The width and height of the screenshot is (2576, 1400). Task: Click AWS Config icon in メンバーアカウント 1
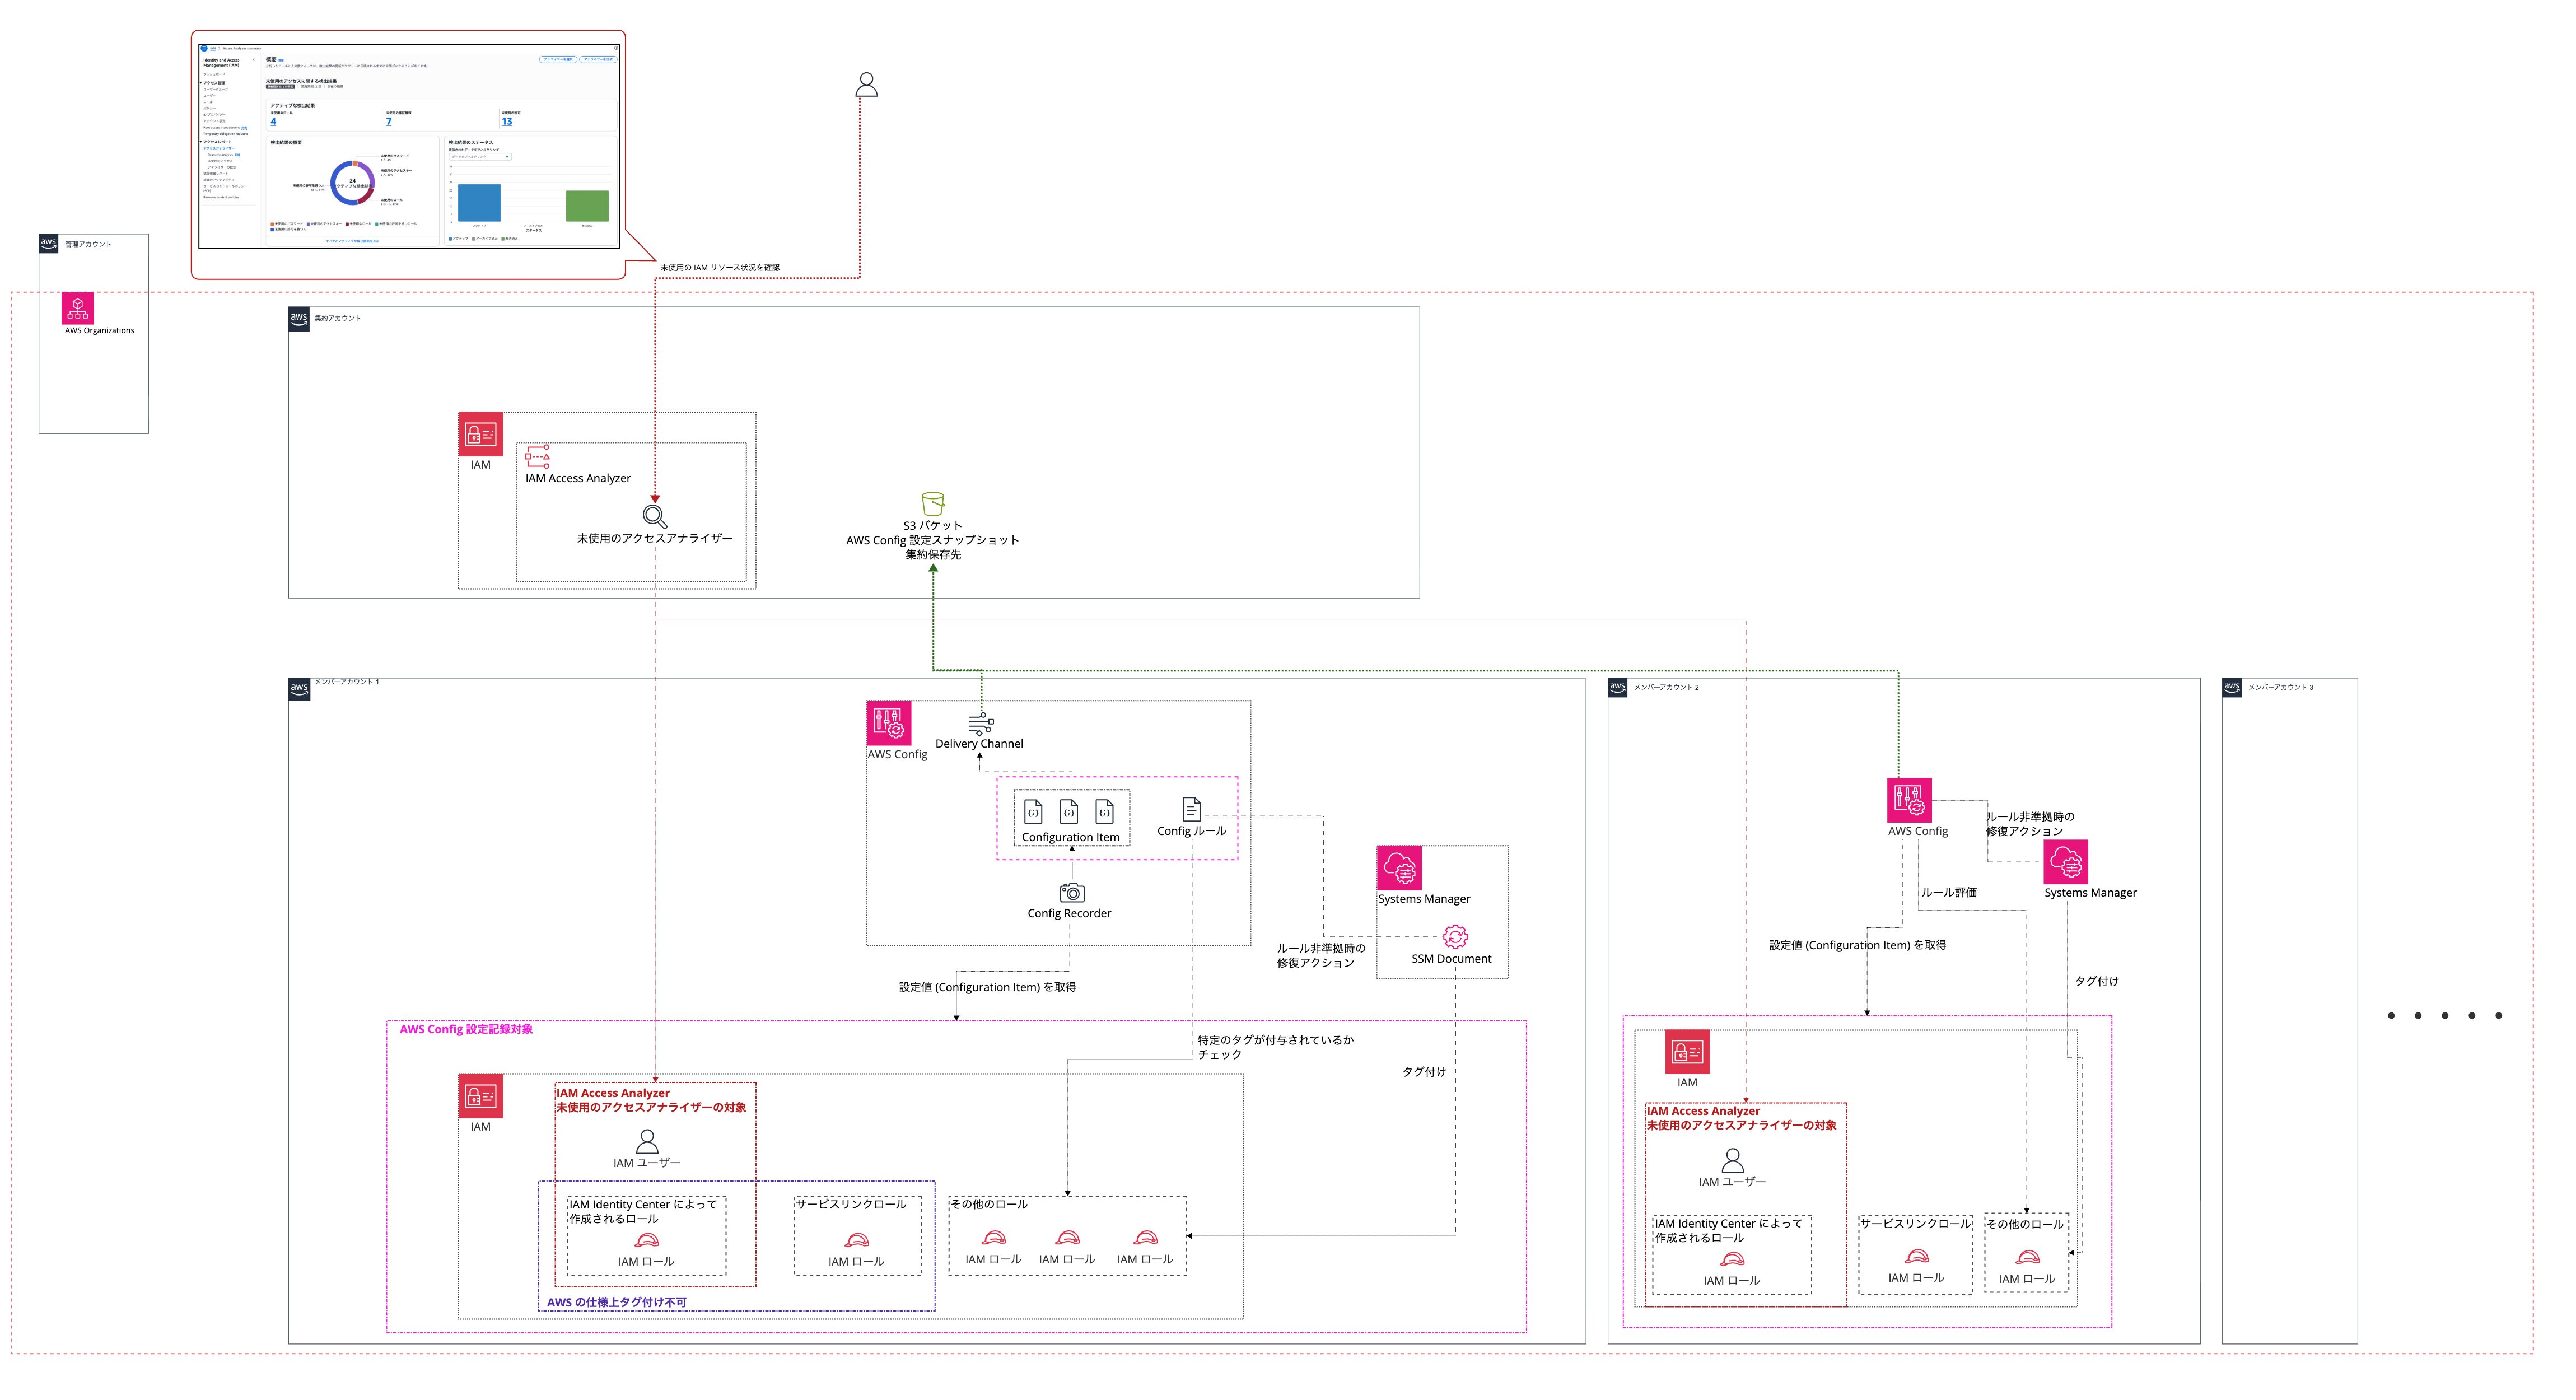click(x=888, y=723)
